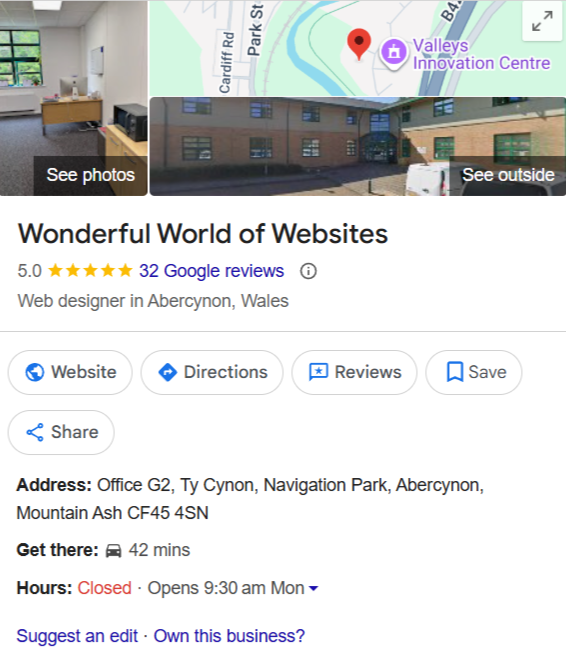The width and height of the screenshot is (566, 671).
Task: Click Cardiff Rd label on the map
Action: coord(227,62)
